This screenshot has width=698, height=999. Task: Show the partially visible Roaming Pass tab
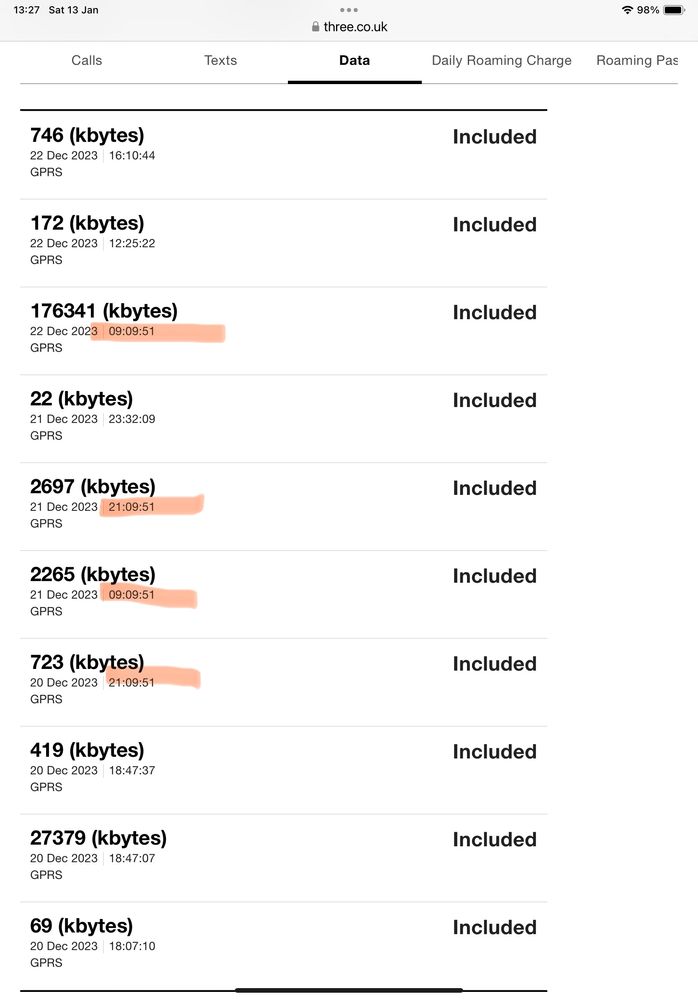(x=637, y=61)
